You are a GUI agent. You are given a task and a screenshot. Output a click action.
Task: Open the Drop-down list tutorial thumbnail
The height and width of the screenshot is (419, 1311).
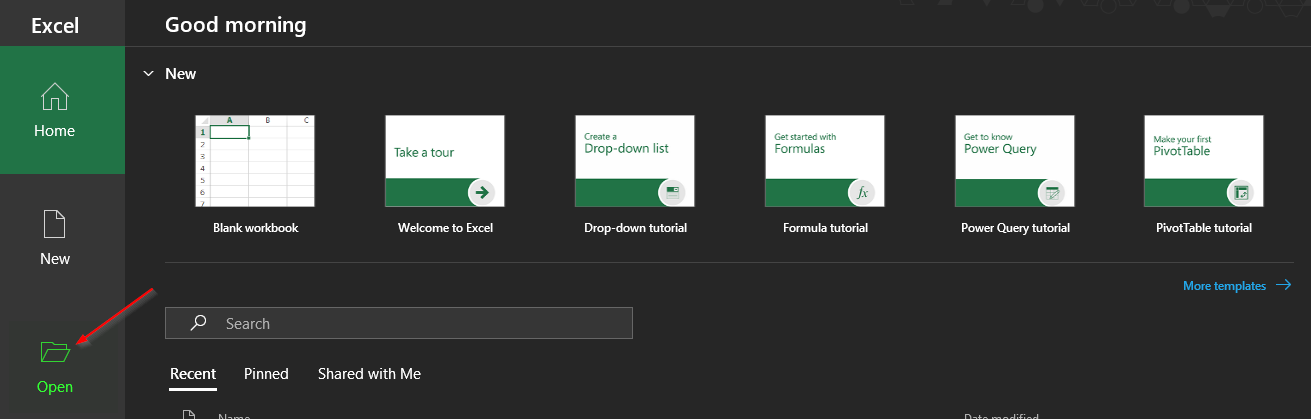635,161
